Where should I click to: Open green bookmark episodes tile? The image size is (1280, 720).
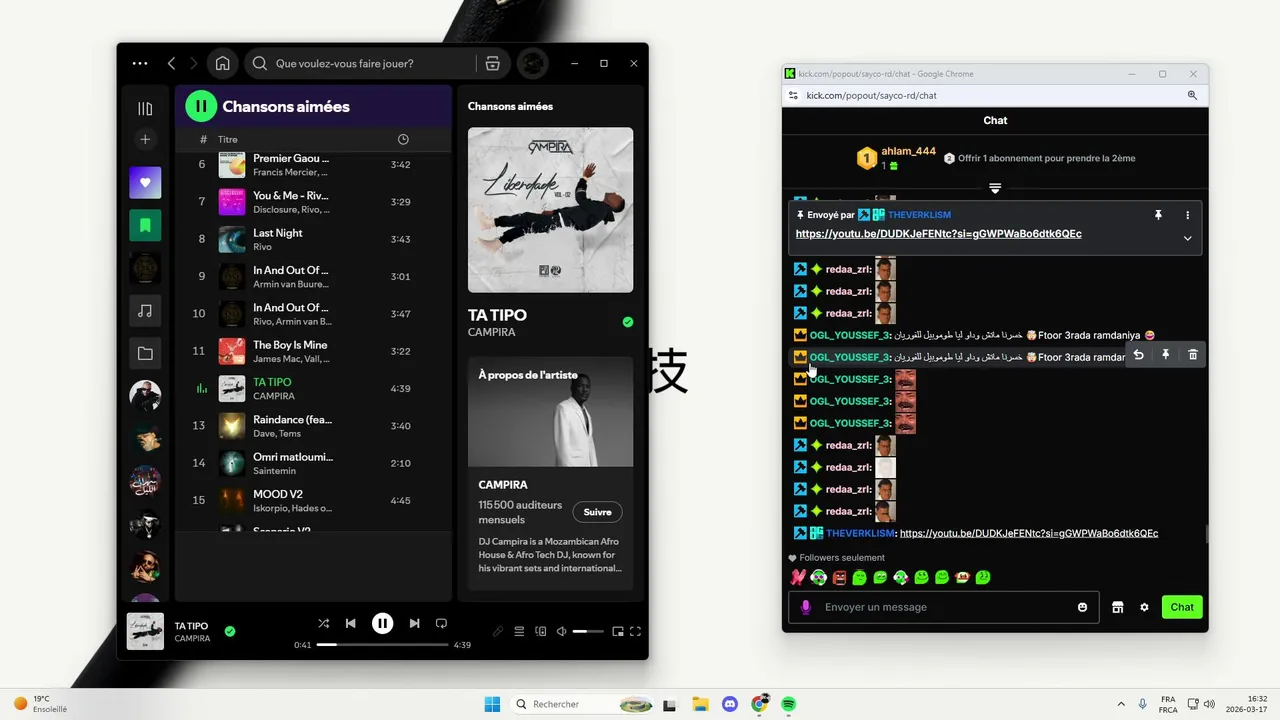[145, 225]
